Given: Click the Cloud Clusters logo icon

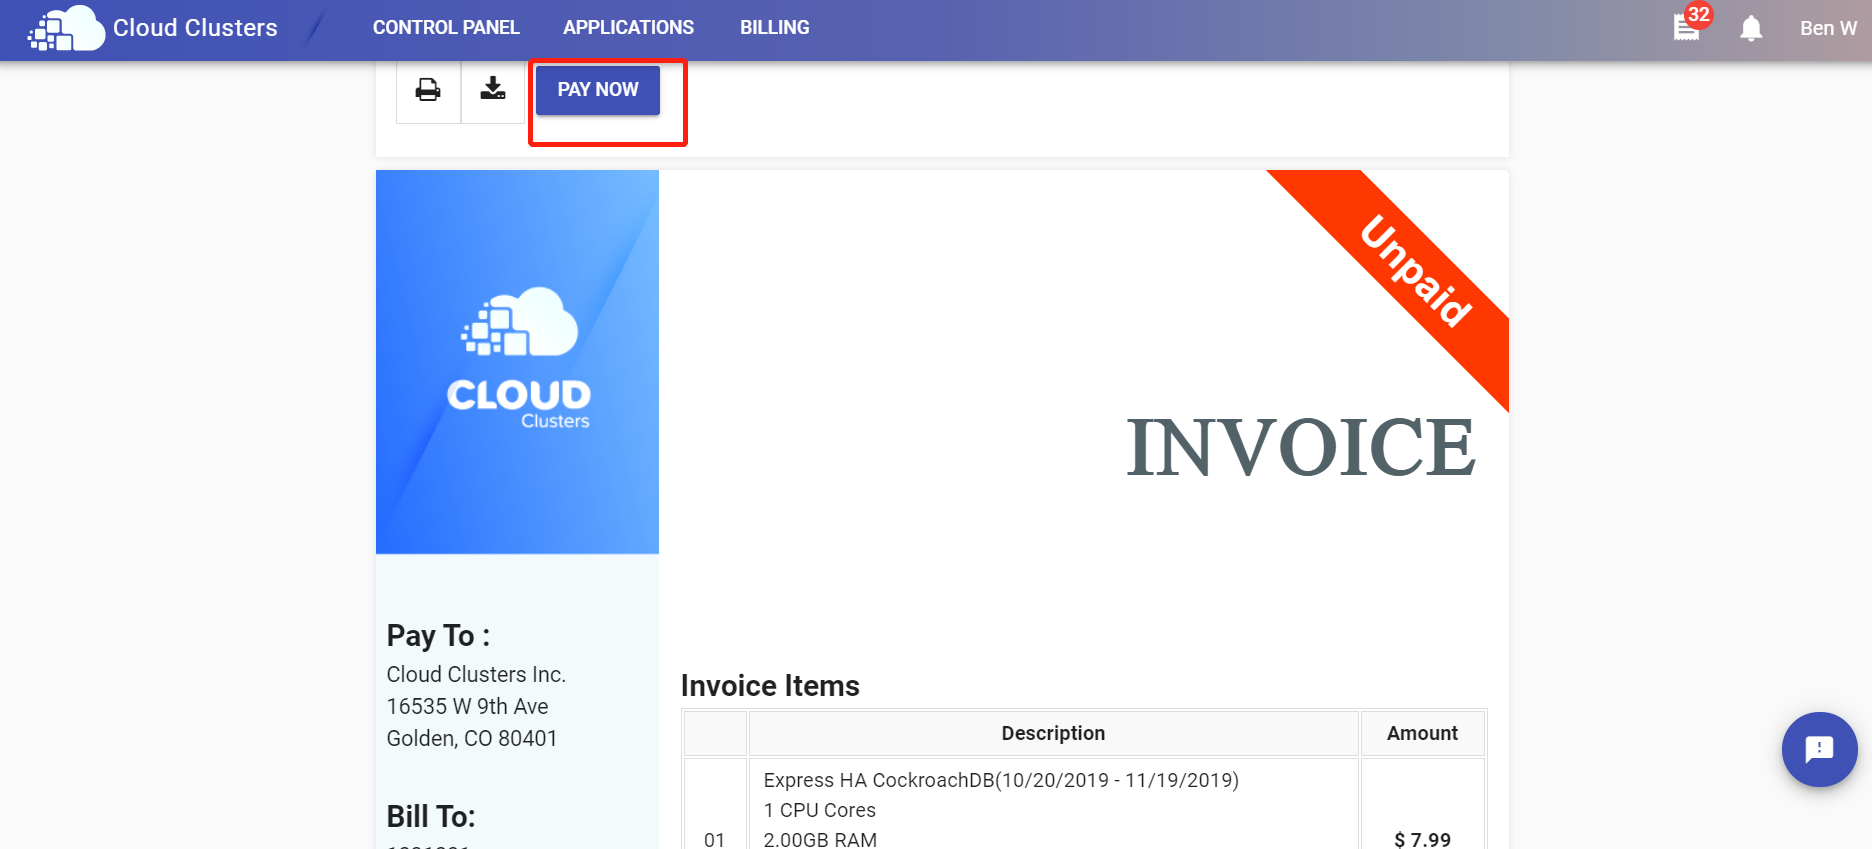Looking at the screenshot, I should coord(66,28).
